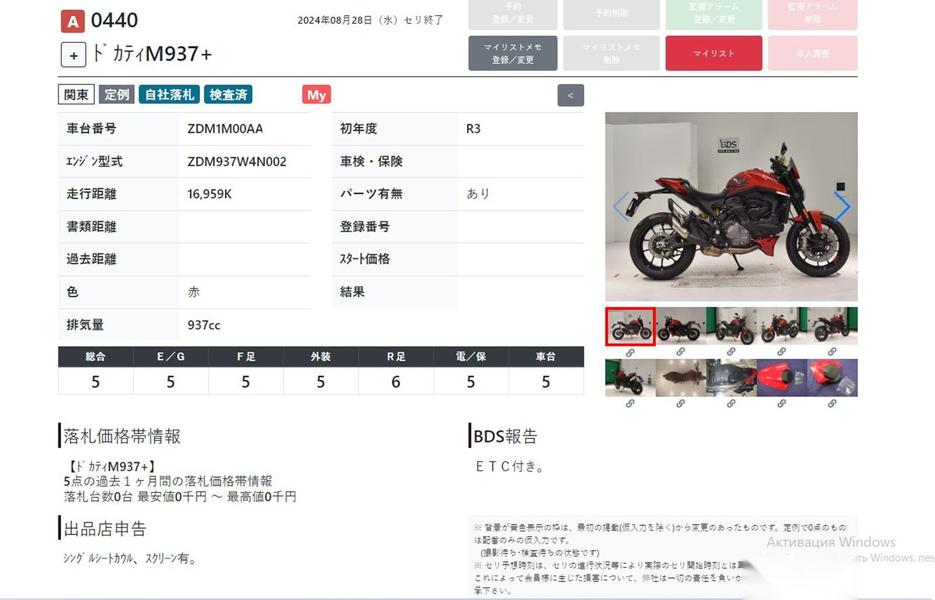This screenshot has height=600, width=935.
Task: Click the red A rank badge
Action: click(x=72, y=21)
